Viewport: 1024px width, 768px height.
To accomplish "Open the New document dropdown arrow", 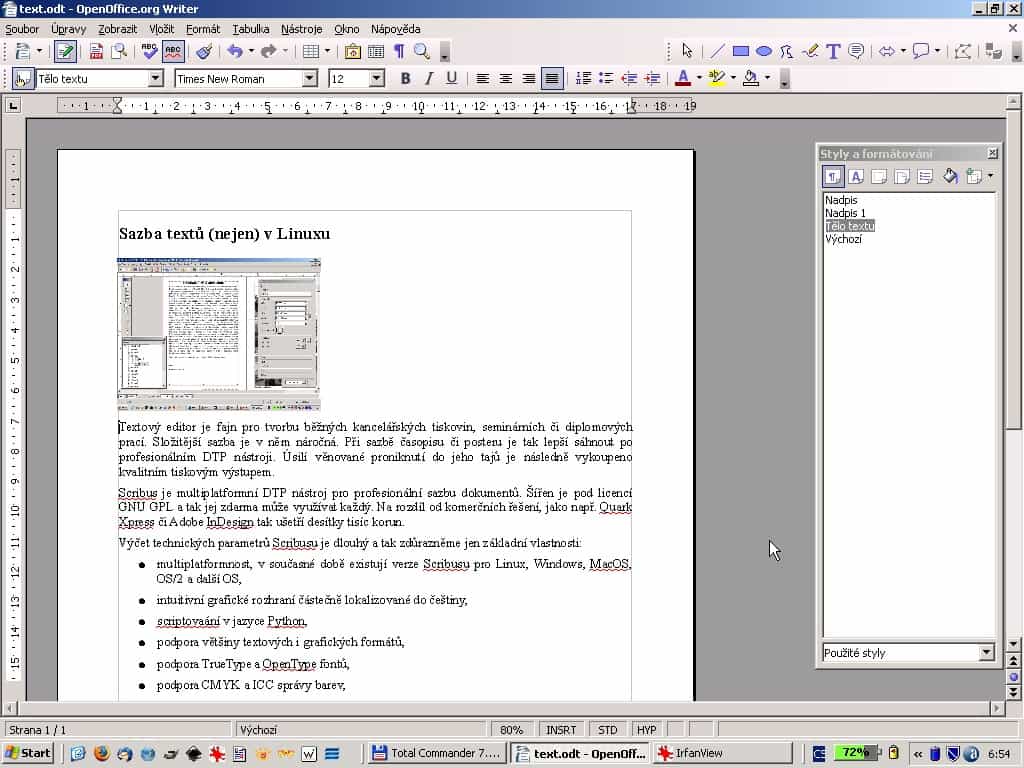I will click(39, 52).
